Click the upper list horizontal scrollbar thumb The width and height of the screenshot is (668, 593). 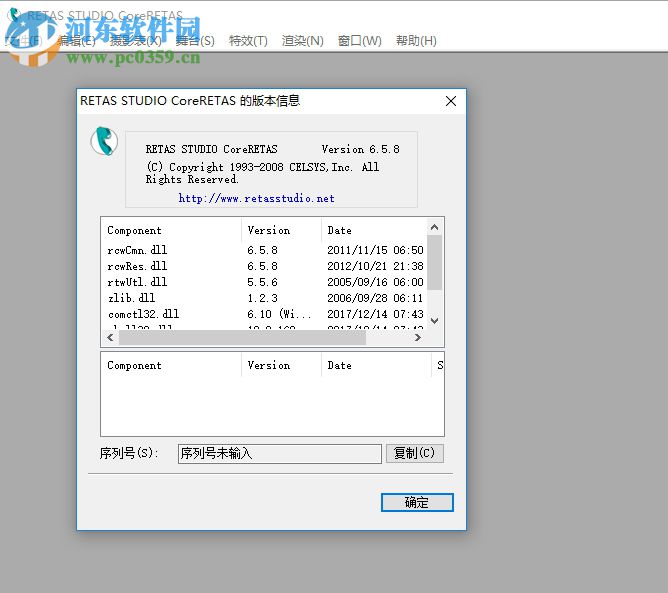point(242,337)
